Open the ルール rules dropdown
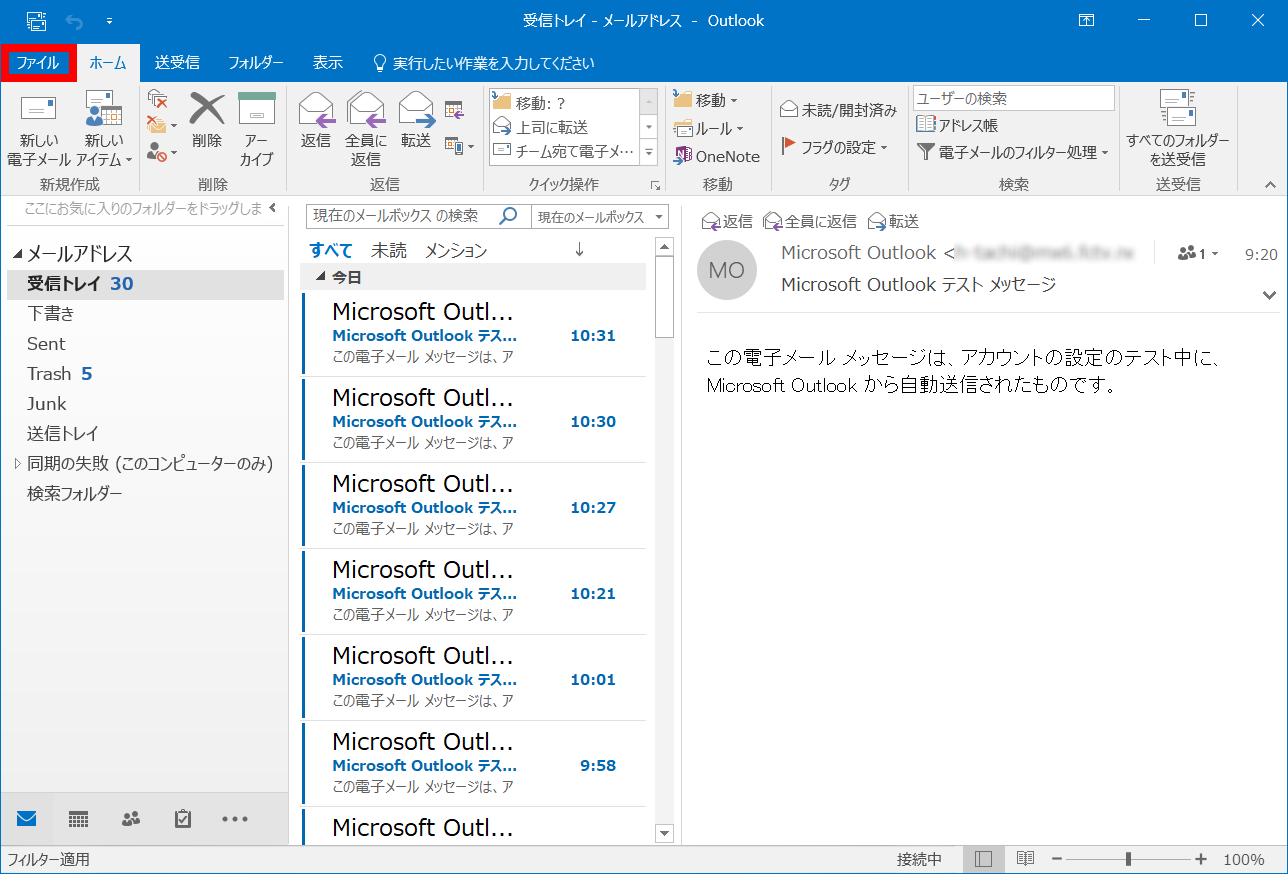Image resolution: width=1288 pixels, height=874 pixels. coord(709,128)
